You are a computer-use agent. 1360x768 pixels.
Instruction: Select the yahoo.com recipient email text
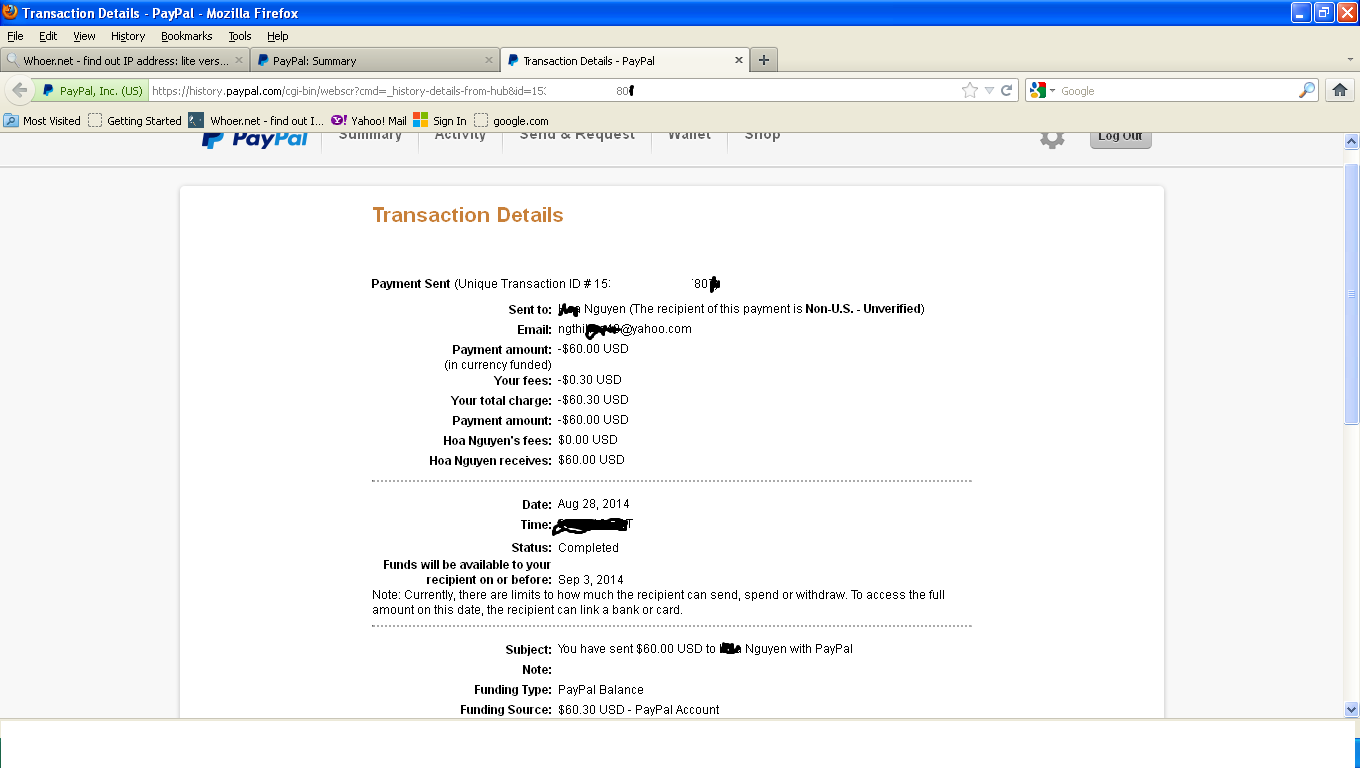pos(624,329)
